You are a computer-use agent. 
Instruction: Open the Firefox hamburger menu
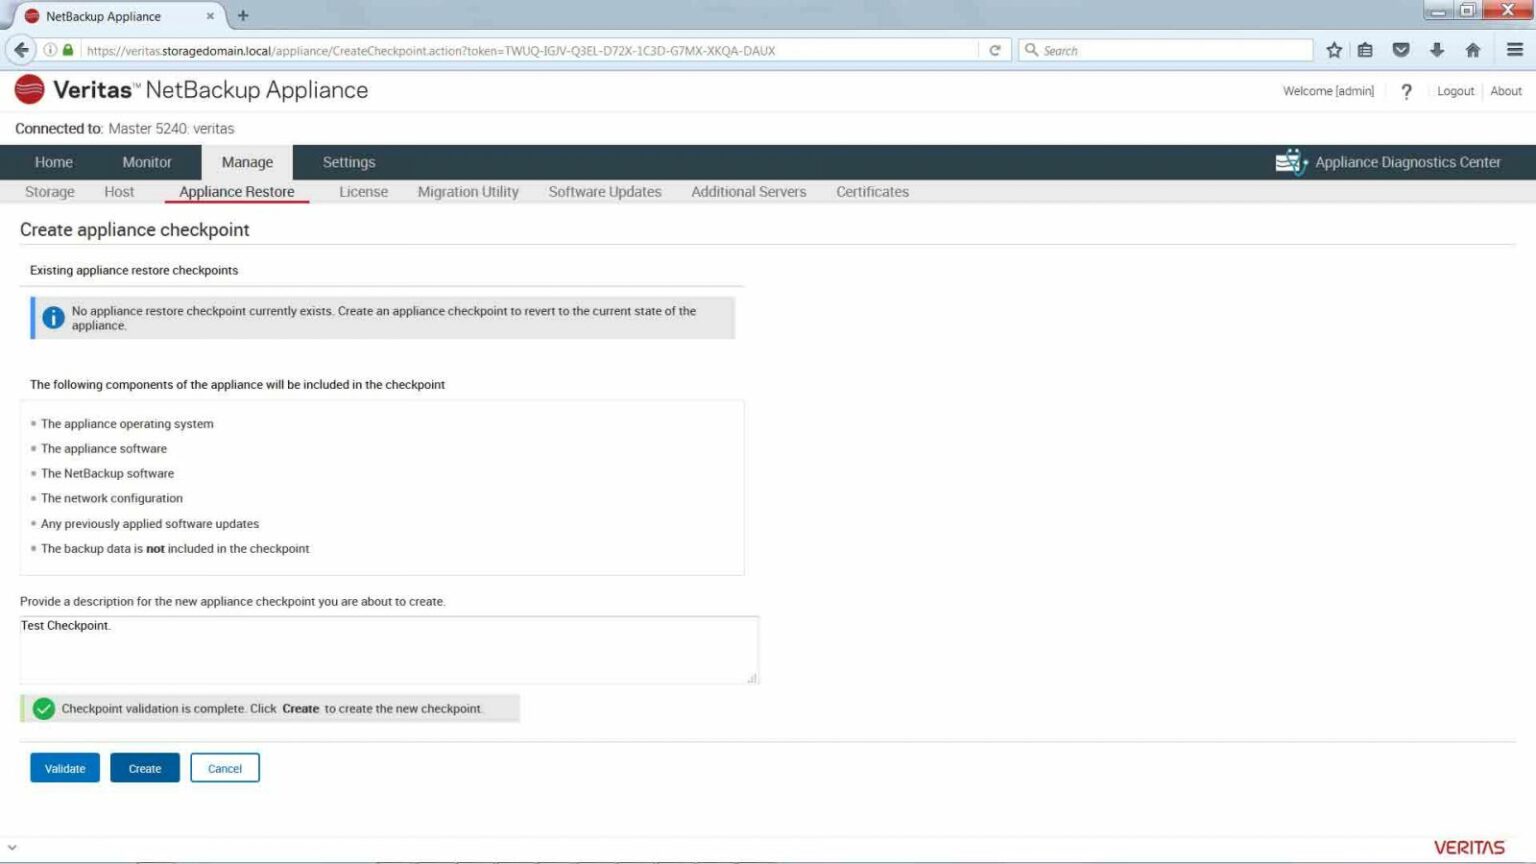1515,50
